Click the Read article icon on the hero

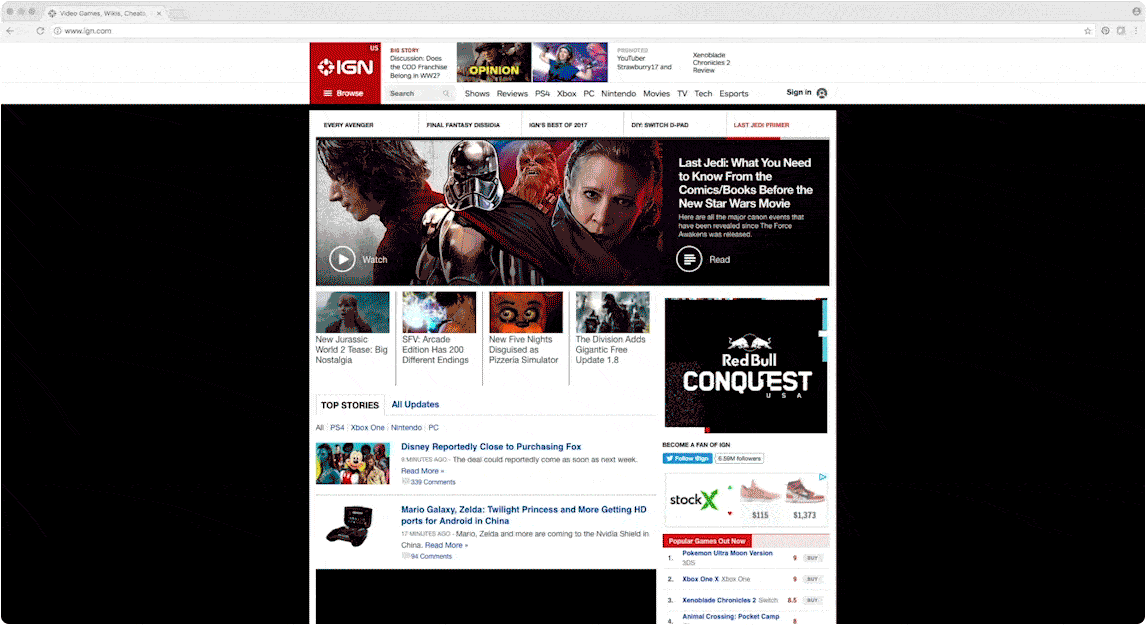[688, 259]
